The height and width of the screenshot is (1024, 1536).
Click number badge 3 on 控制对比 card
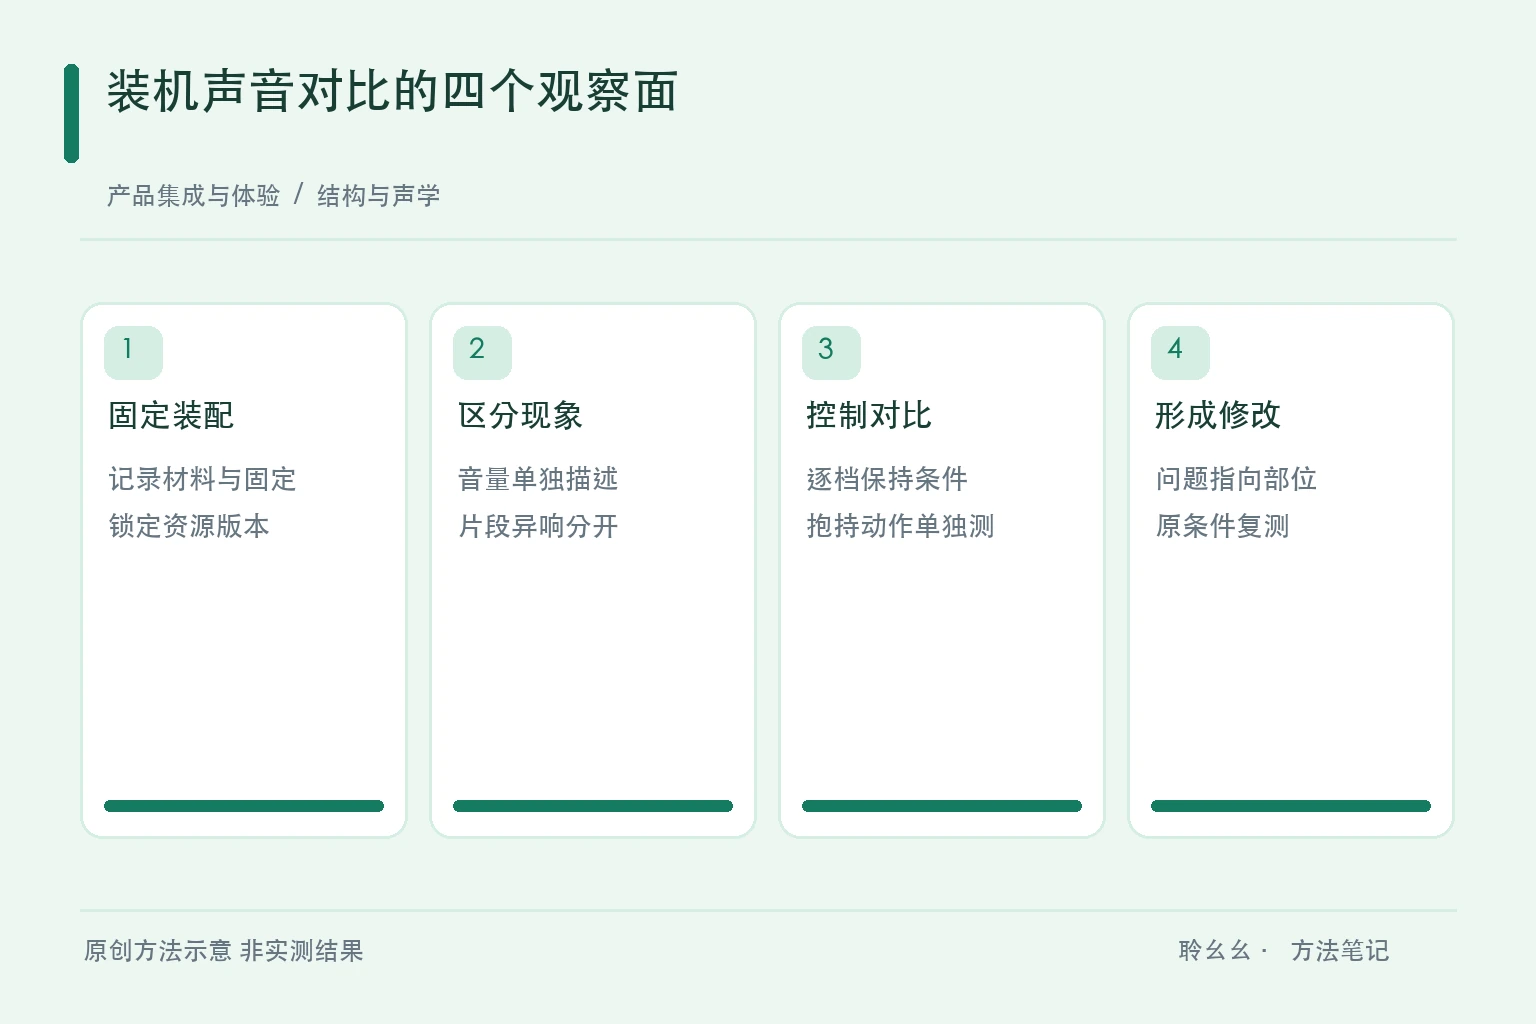tap(831, 352)
